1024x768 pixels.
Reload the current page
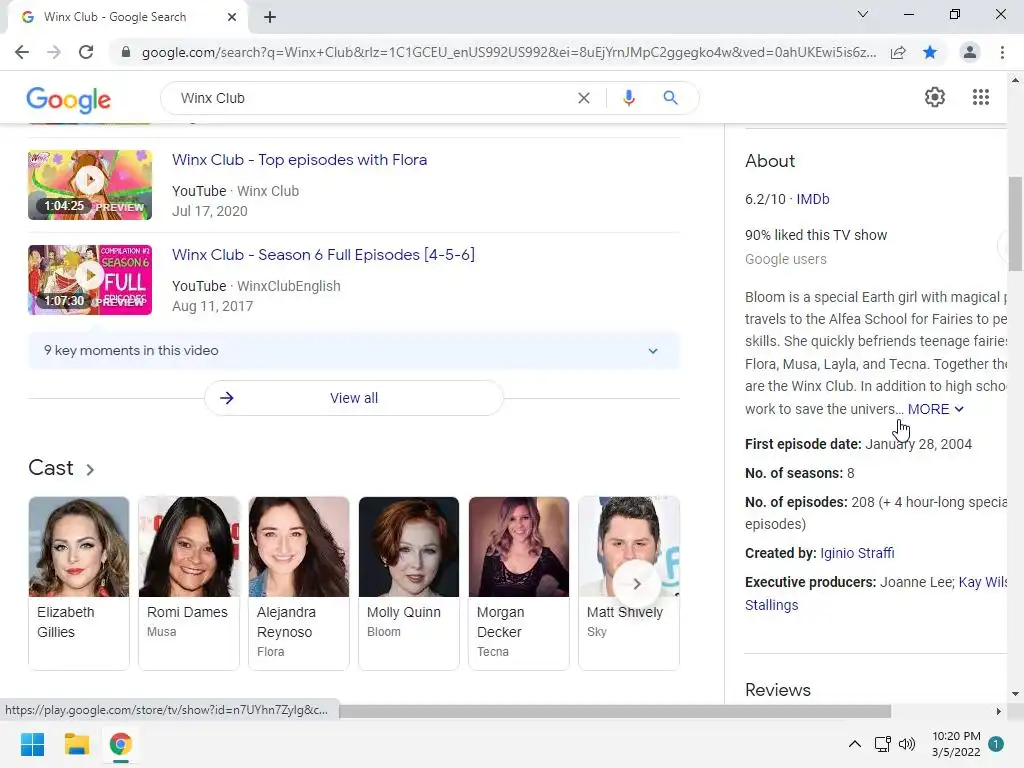tap(86, 52)
